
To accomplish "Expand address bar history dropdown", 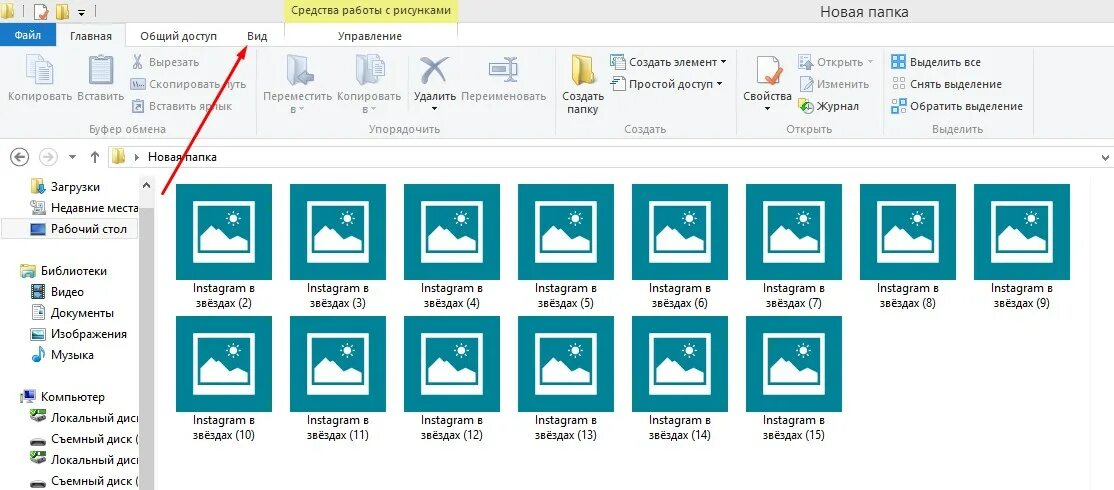I will (1105, 157).
